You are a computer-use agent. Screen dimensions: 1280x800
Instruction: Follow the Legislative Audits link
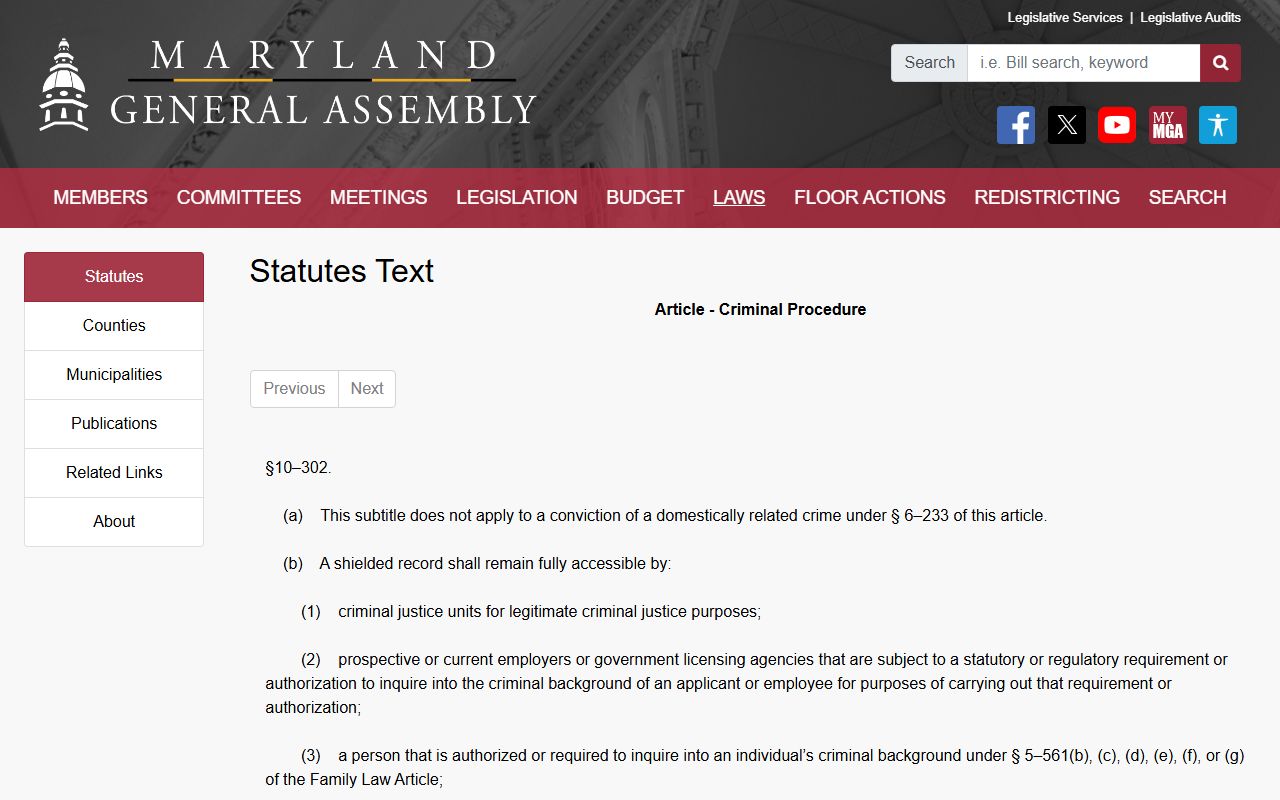(x=1190, y=17)
